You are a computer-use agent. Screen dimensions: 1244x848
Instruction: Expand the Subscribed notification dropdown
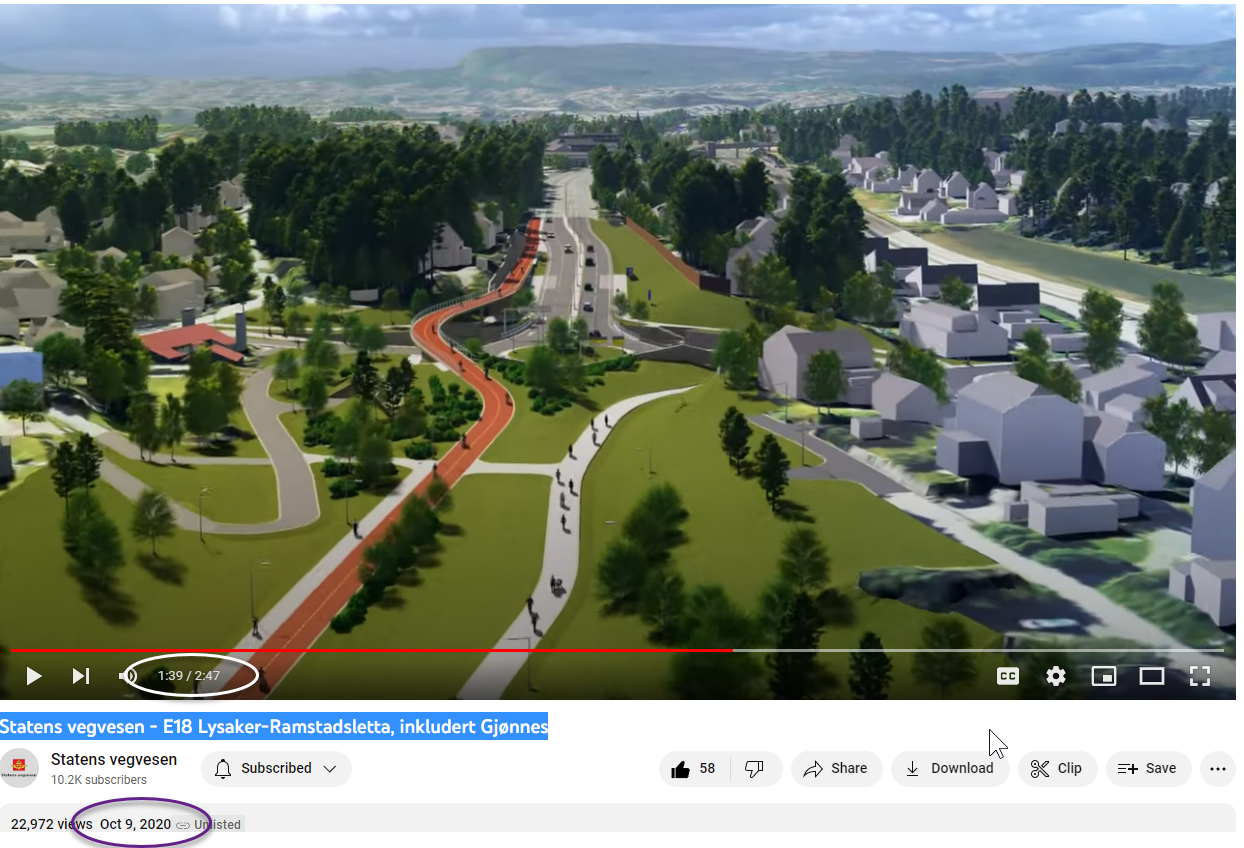(276, 768)
